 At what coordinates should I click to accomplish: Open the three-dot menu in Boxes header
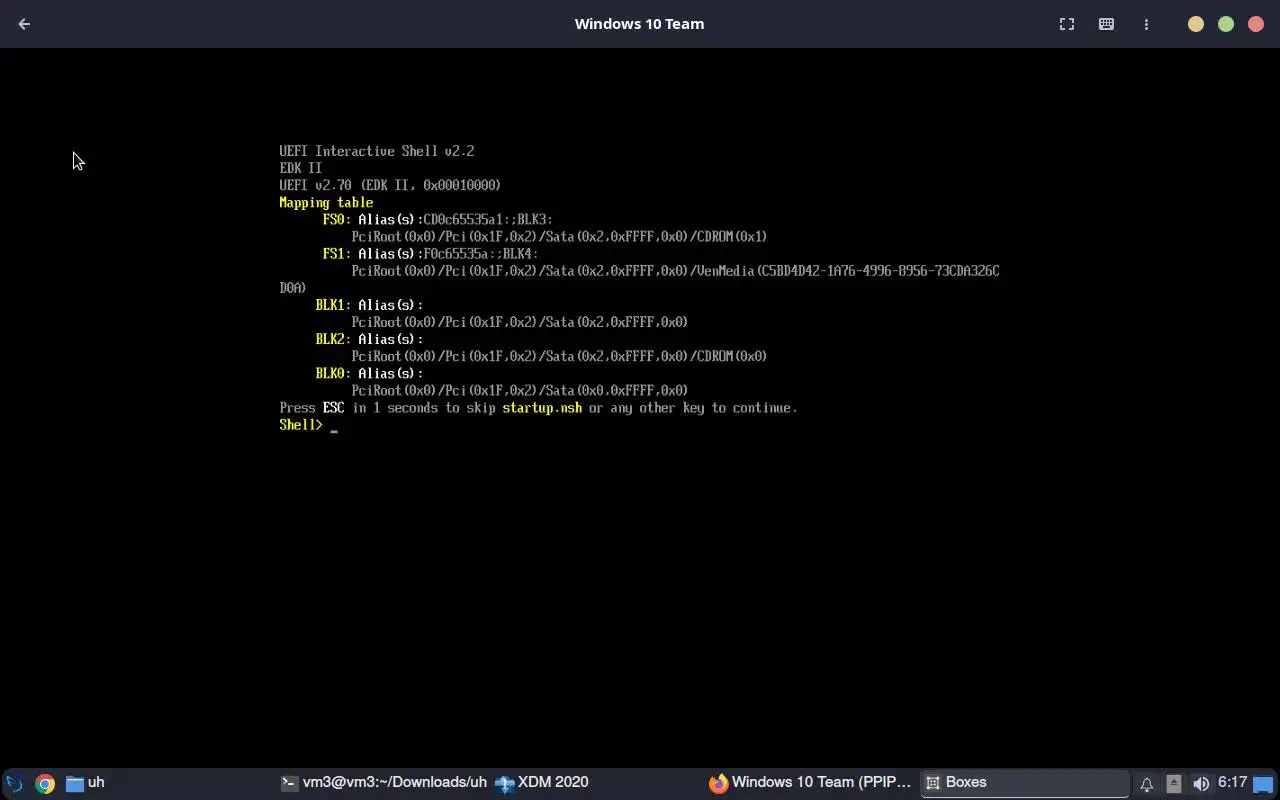[x=1146, y=24]
